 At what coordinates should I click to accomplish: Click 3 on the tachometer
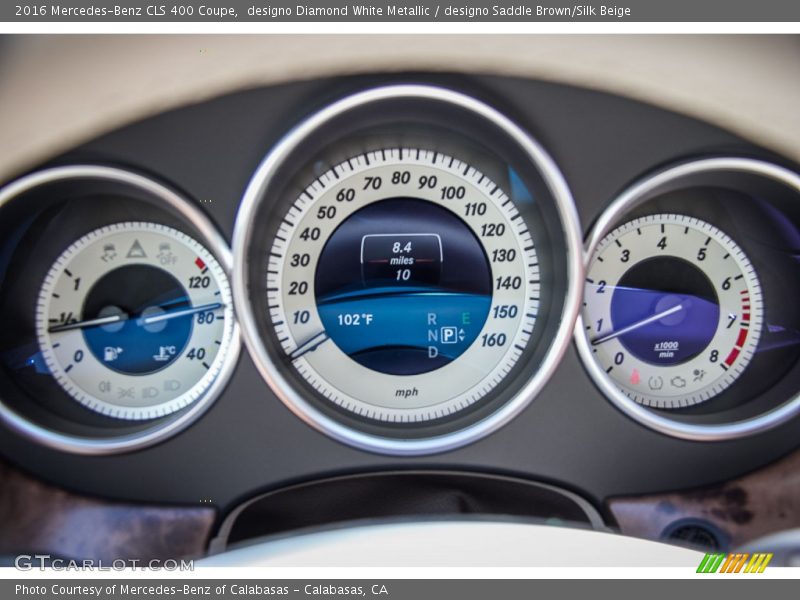(x=625, y=256)
